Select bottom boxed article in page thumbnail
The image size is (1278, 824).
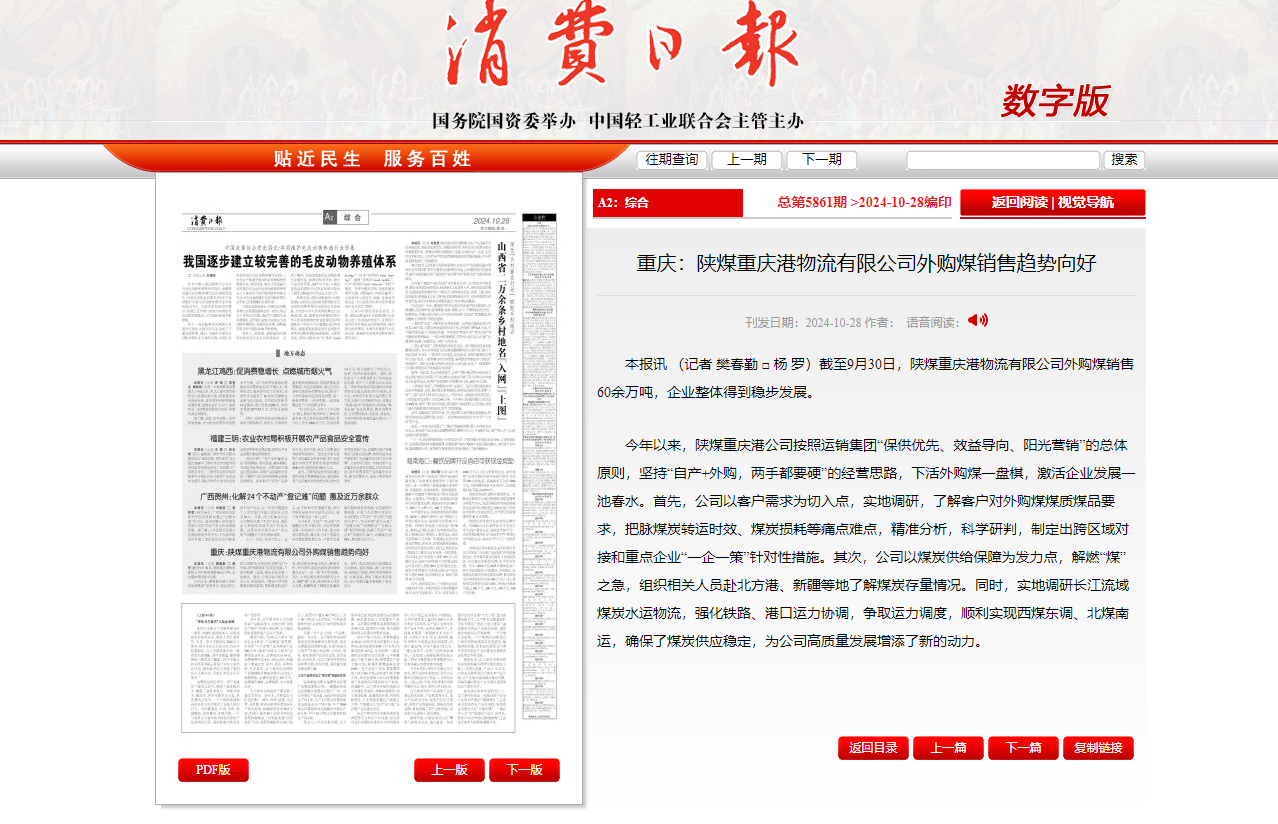[x=348, y=668]
